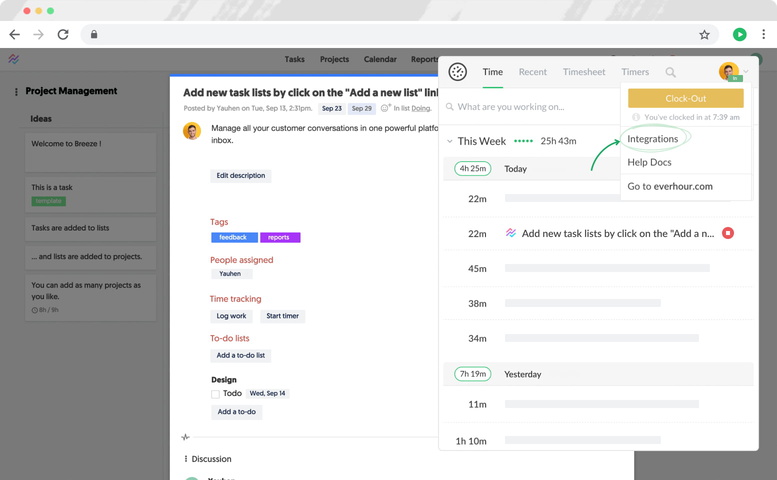Bookmark the page with the star icon
The width and height of the screenshot is (777, 480).
pos(704,35)
